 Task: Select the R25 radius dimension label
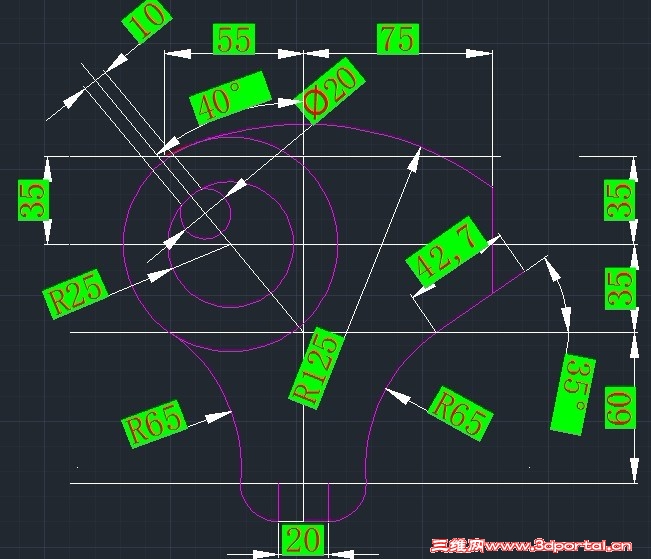pos(75,294)
